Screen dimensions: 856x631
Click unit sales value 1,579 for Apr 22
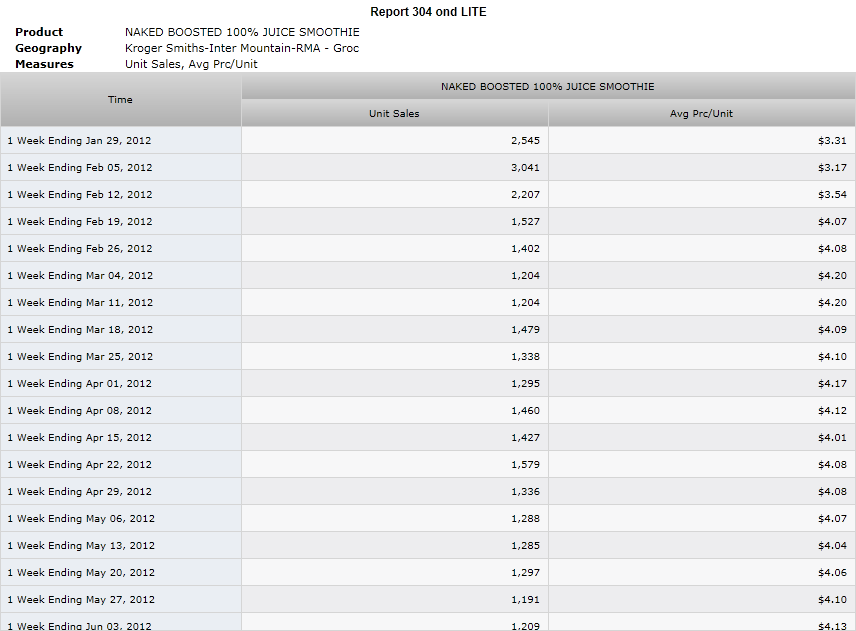tap(525, 465)
